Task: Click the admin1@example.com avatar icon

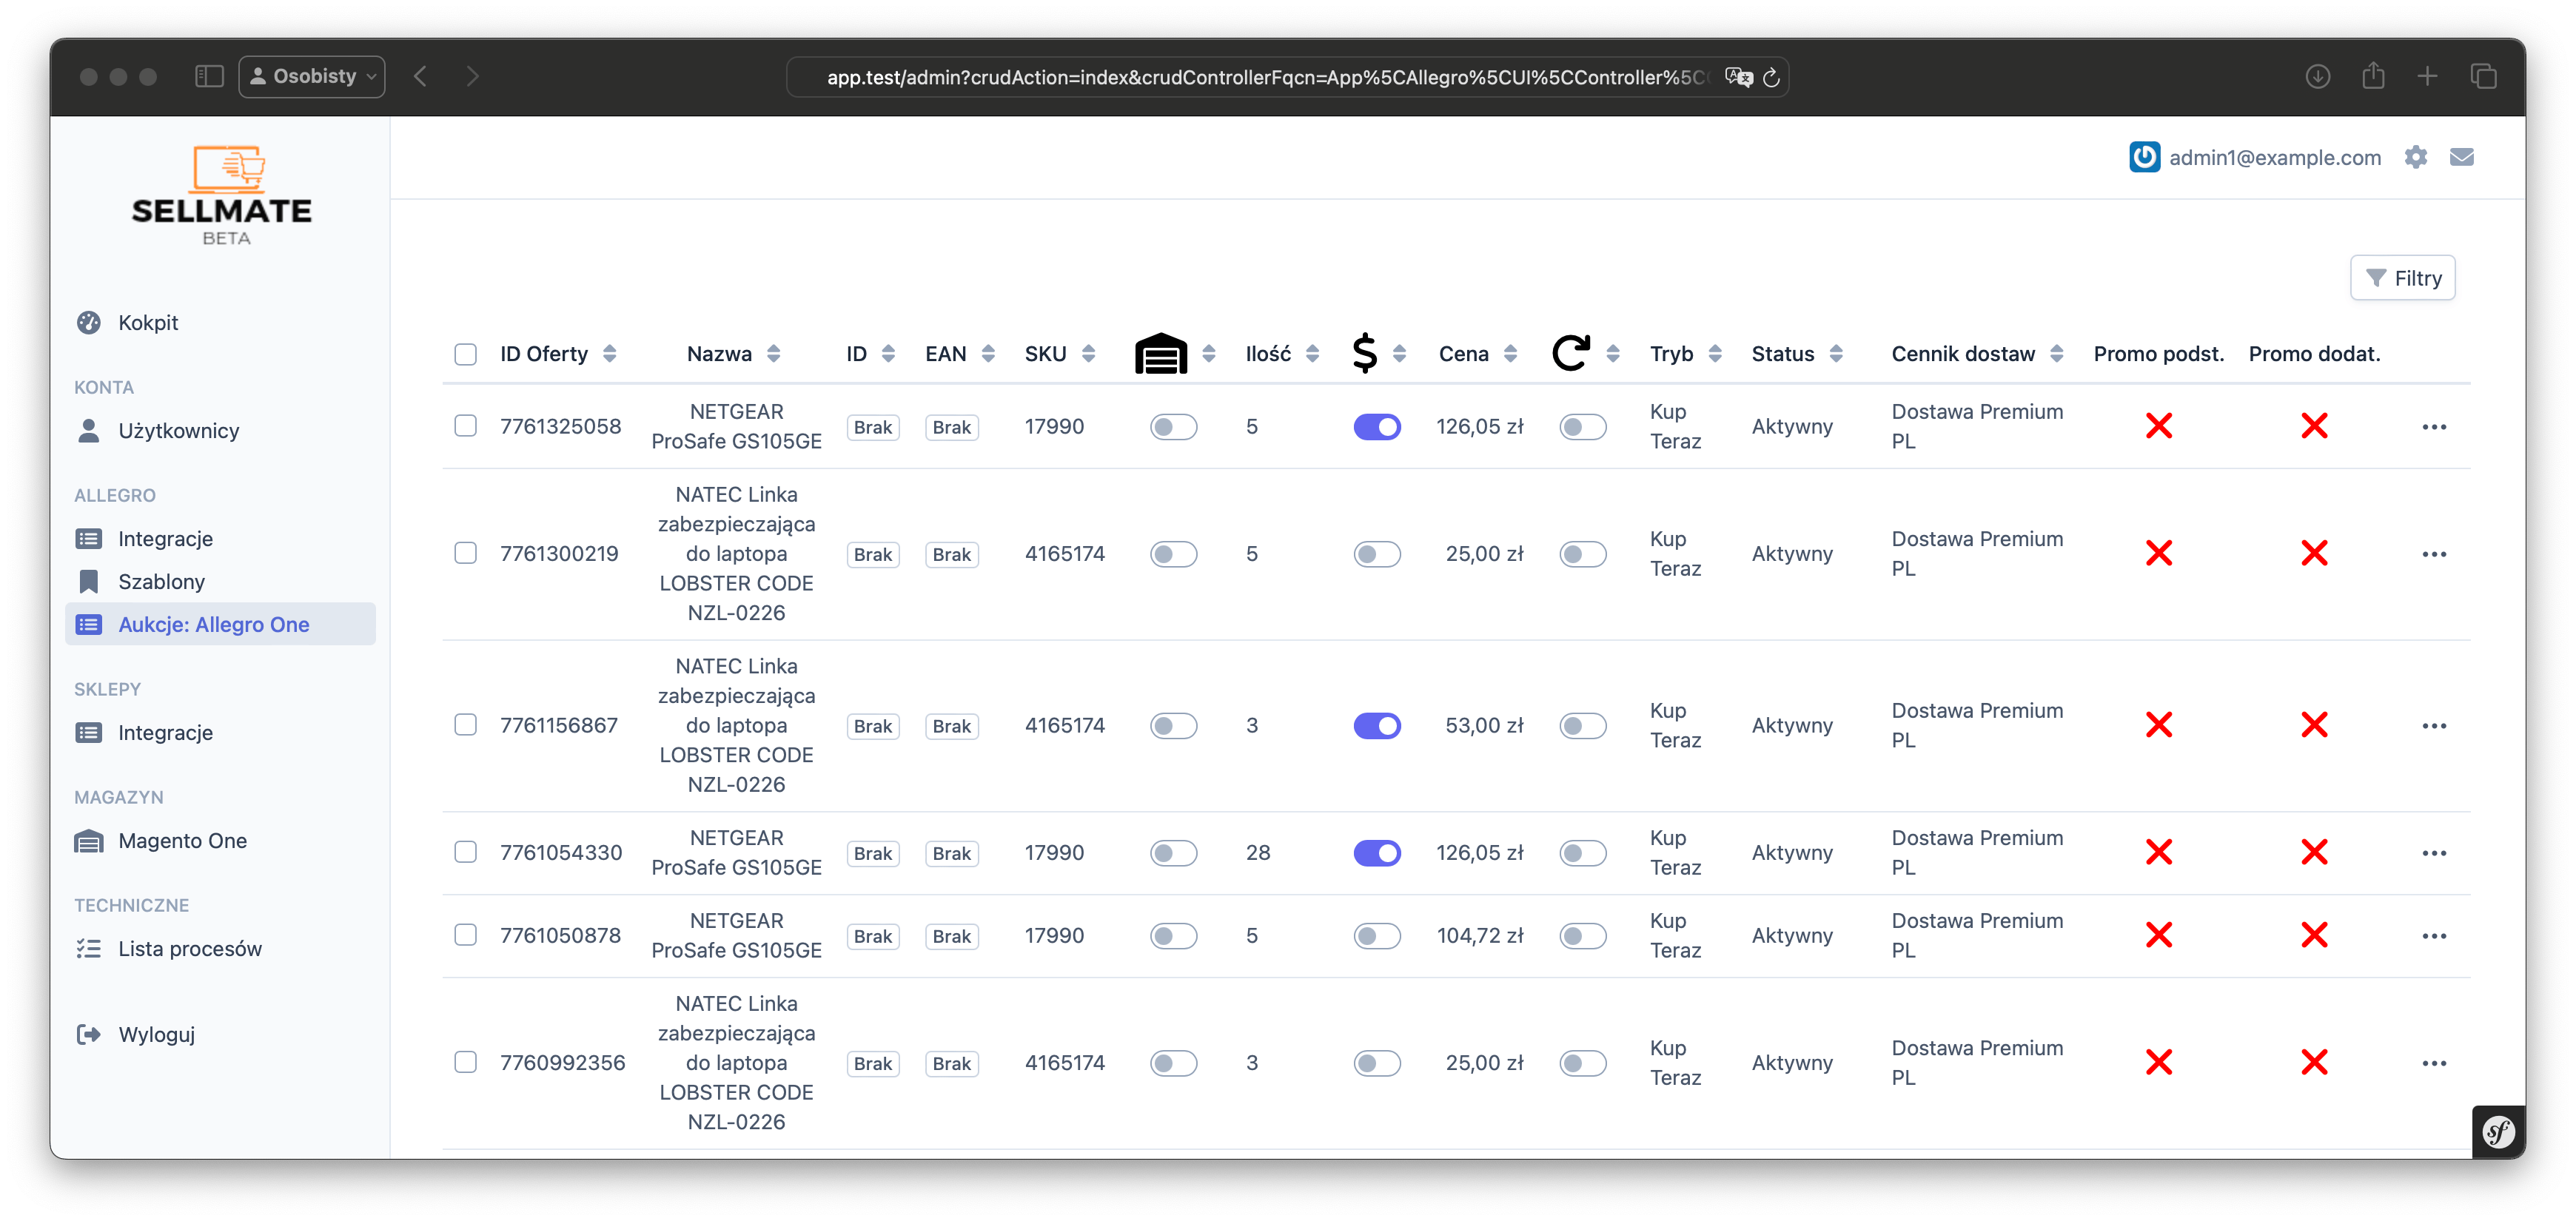Action: point(2144,157)
